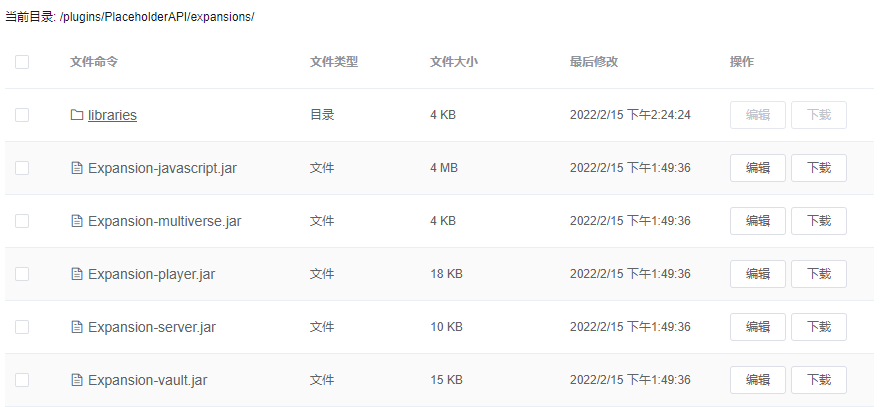
Task: Download Expansion-player.jar using 下载
Action: click(818, 274)
